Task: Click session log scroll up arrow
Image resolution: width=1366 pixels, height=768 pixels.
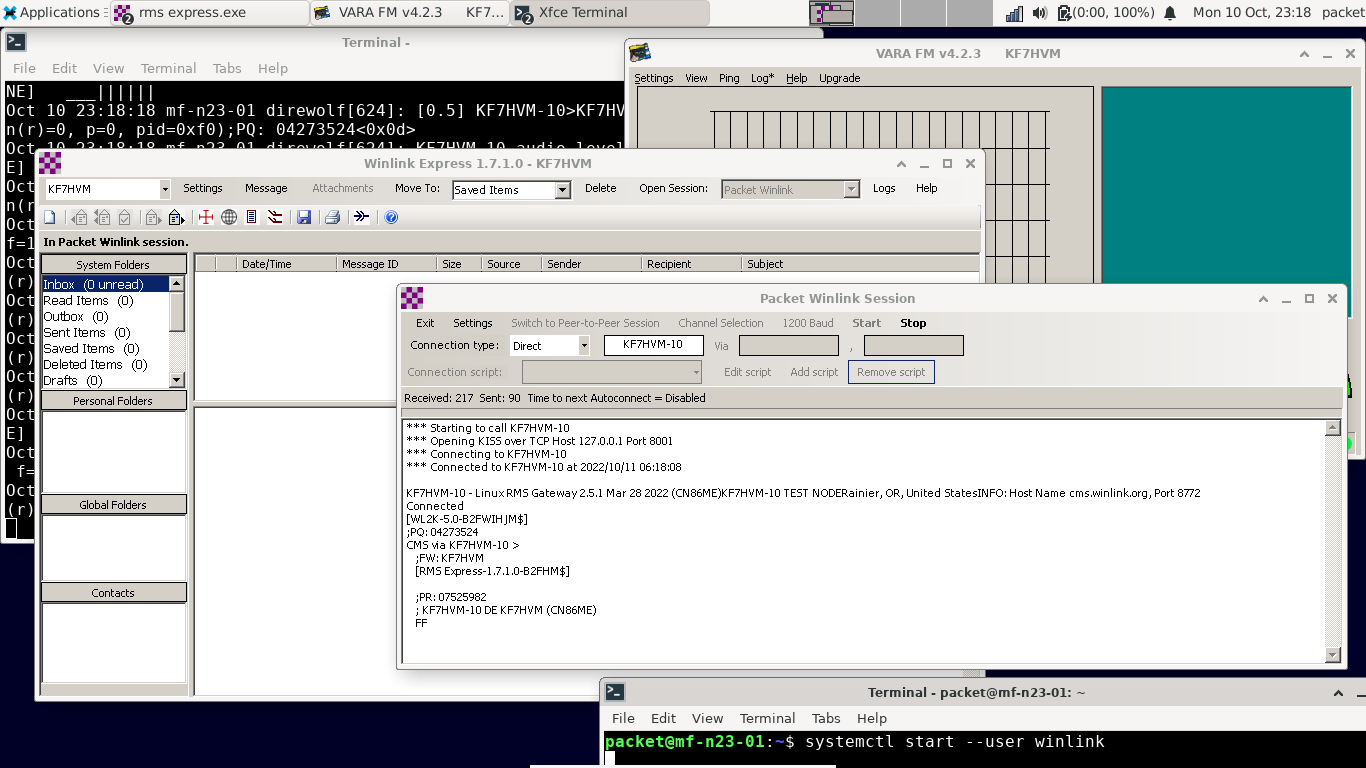Action: [1332, 428]
